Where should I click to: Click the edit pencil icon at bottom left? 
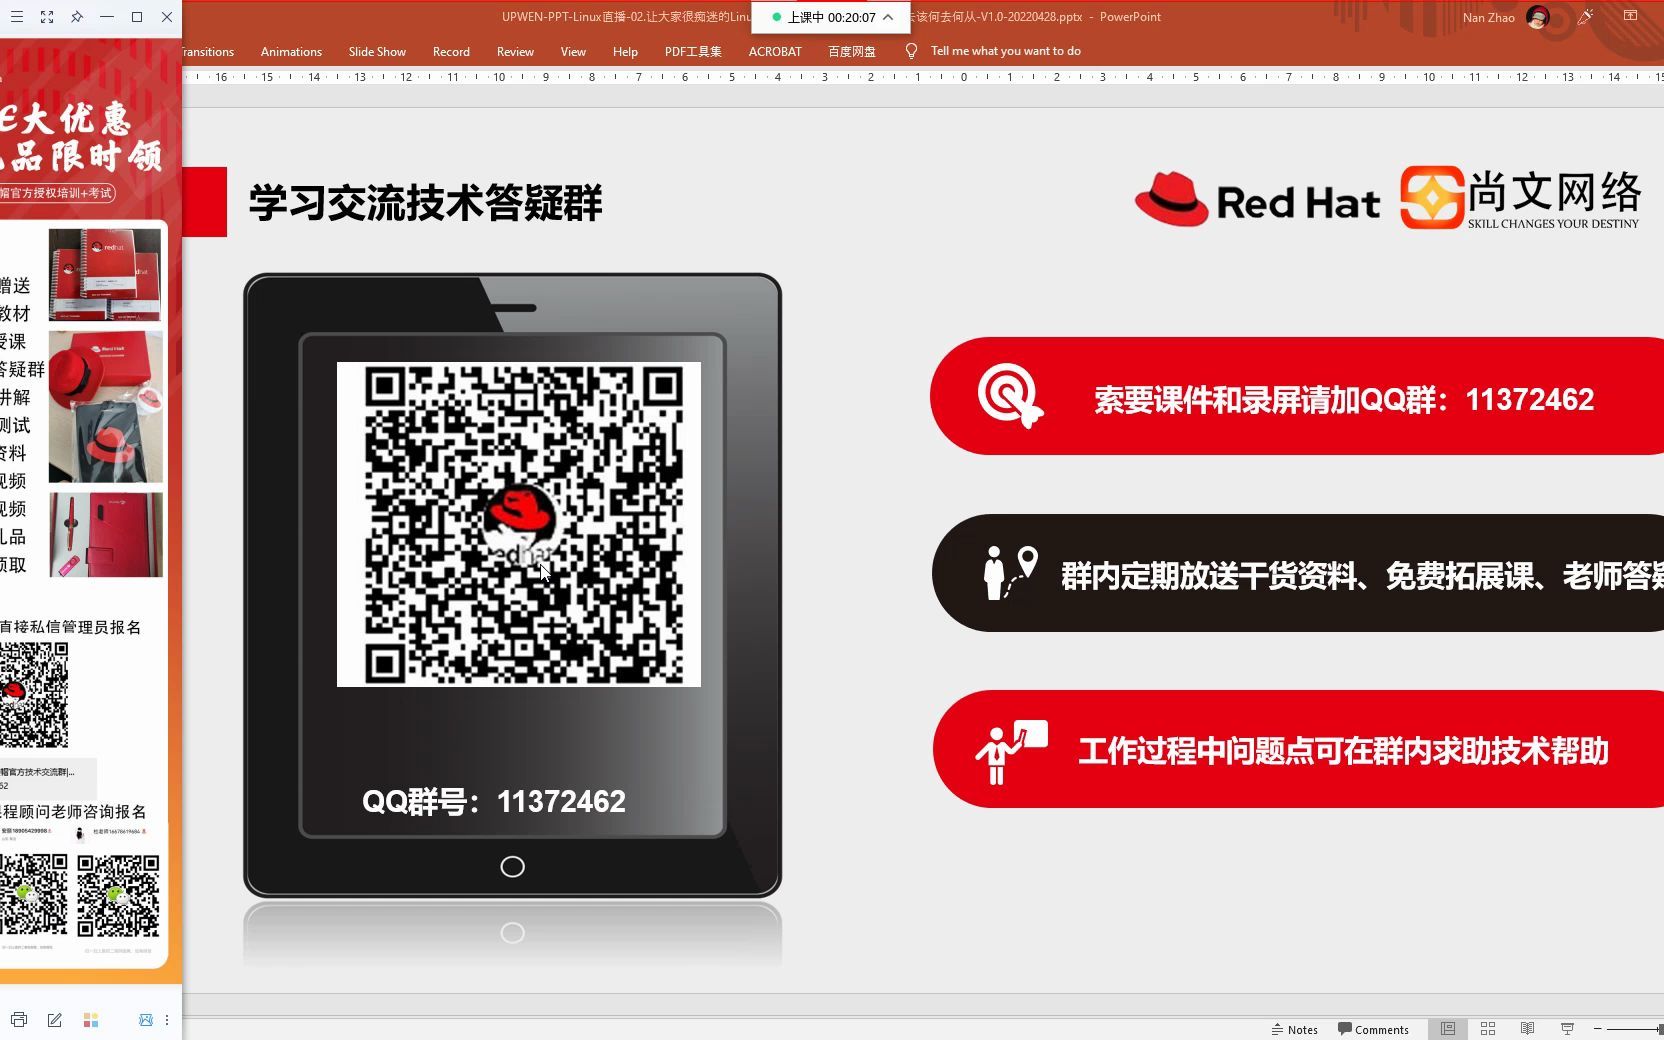[55, 1020]
